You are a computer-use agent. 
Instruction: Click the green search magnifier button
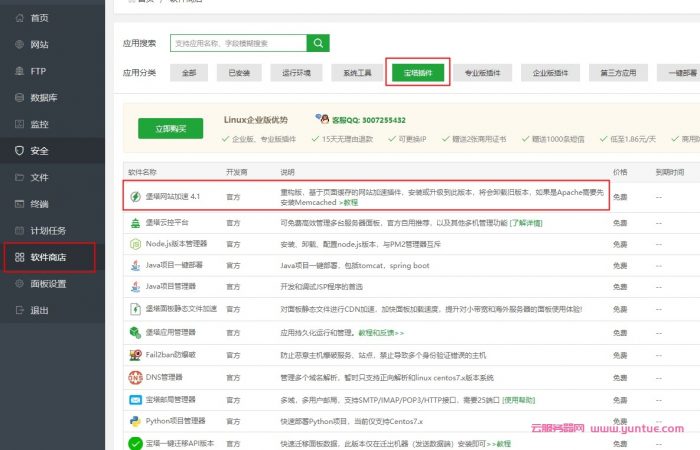[318, 43]
